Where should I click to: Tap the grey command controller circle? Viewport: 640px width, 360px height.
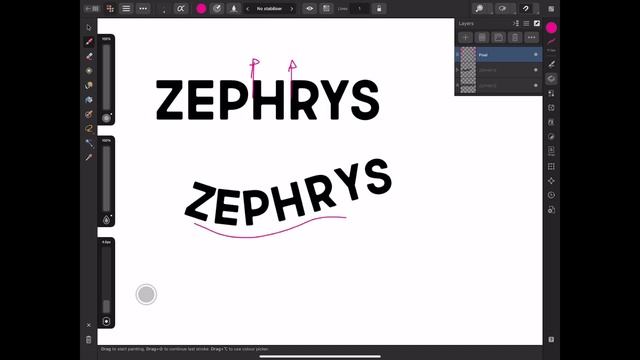click(x=146, y=294)
